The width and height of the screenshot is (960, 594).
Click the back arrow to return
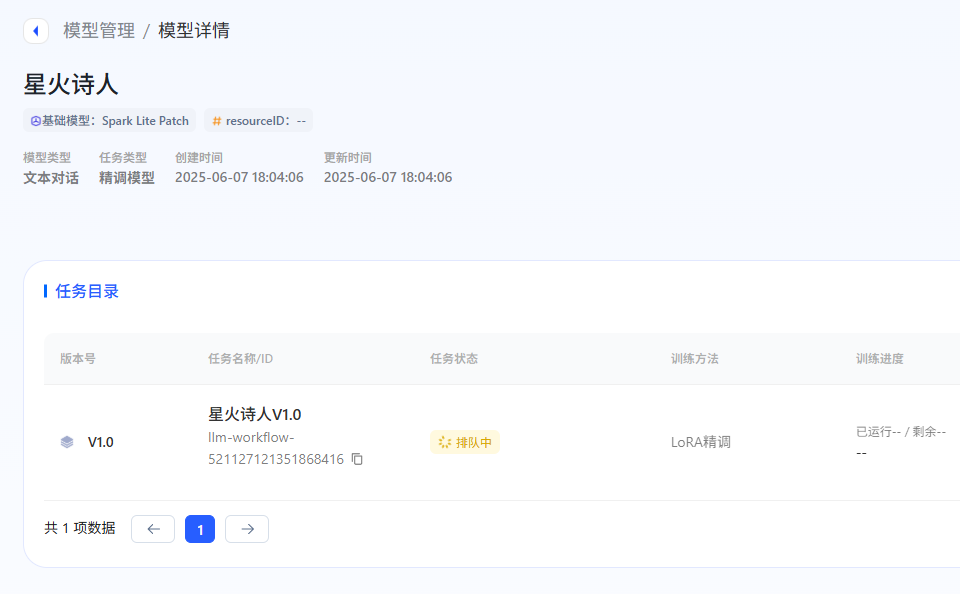click(35, 31)
